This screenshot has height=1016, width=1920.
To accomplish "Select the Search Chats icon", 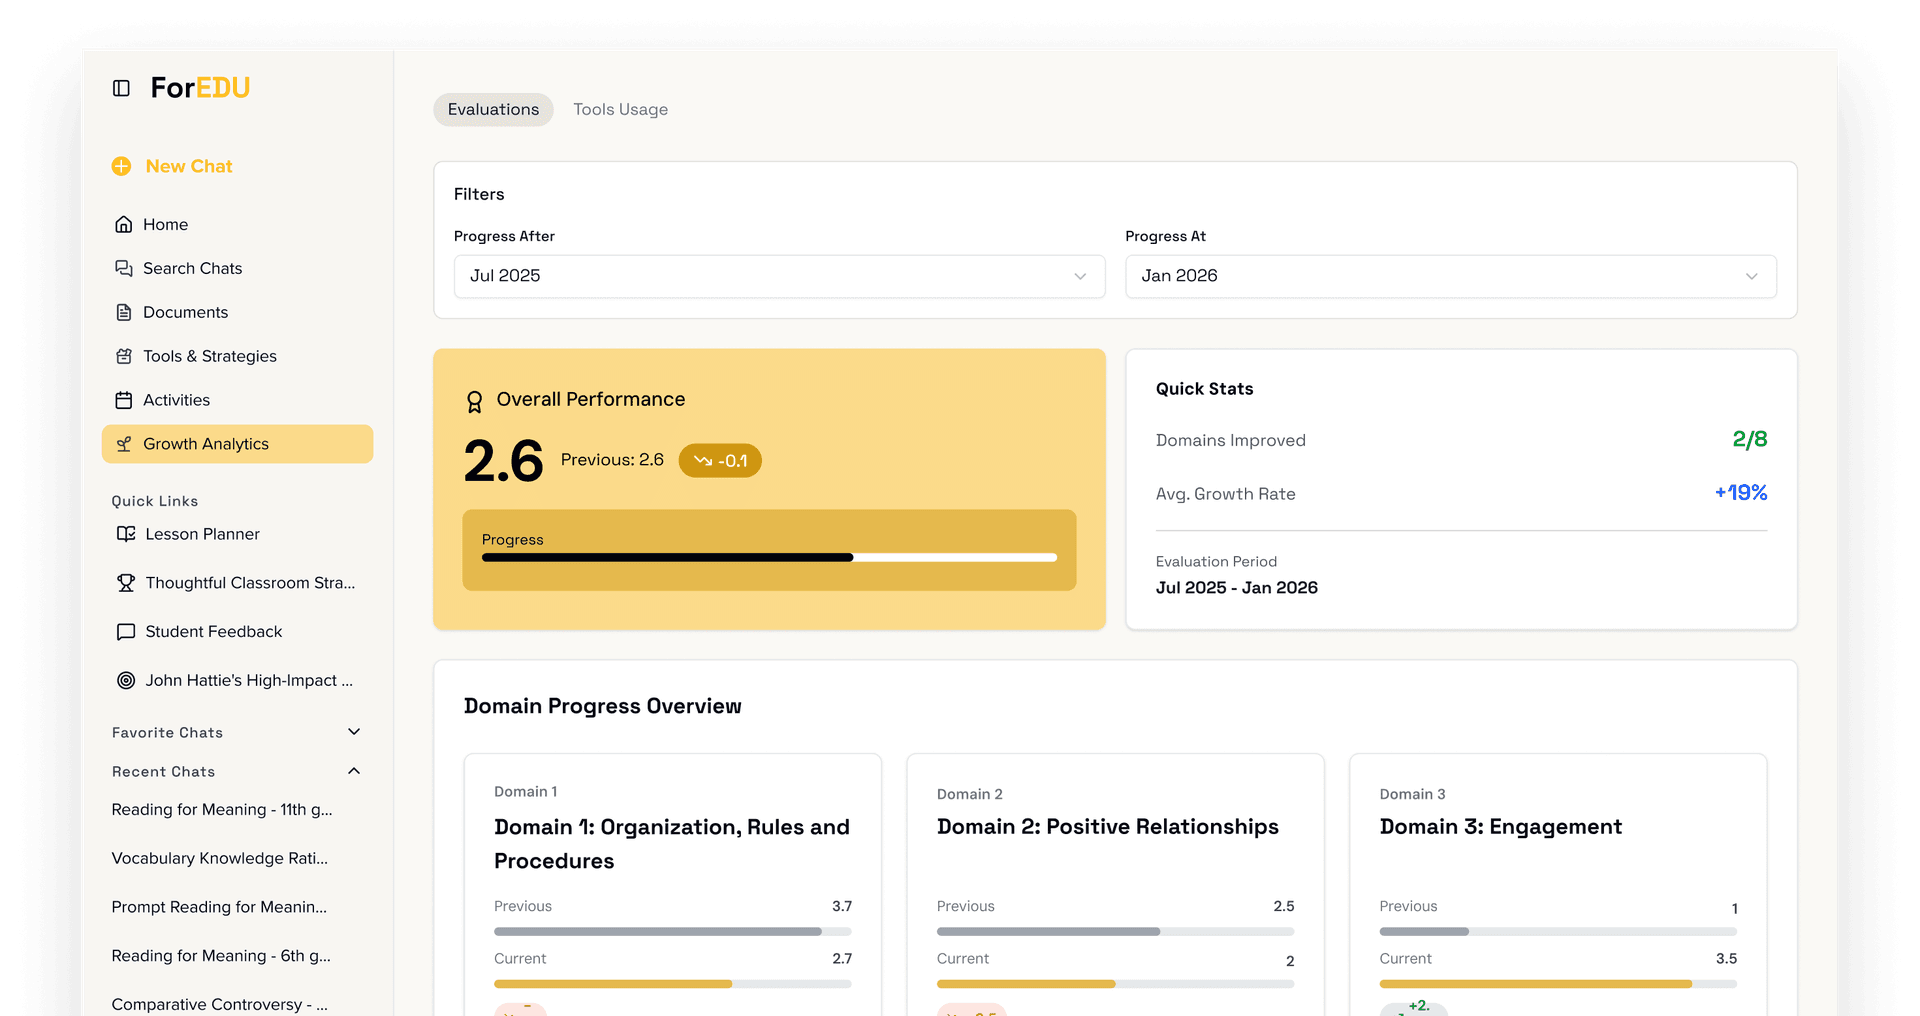I will coord(124,268).
